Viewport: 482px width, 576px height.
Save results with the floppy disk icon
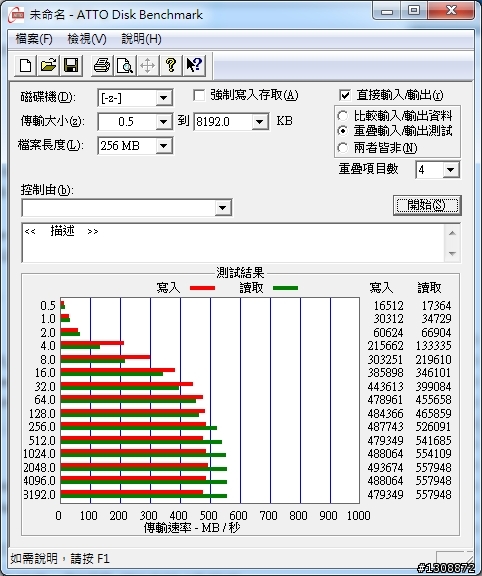(71, 66)
